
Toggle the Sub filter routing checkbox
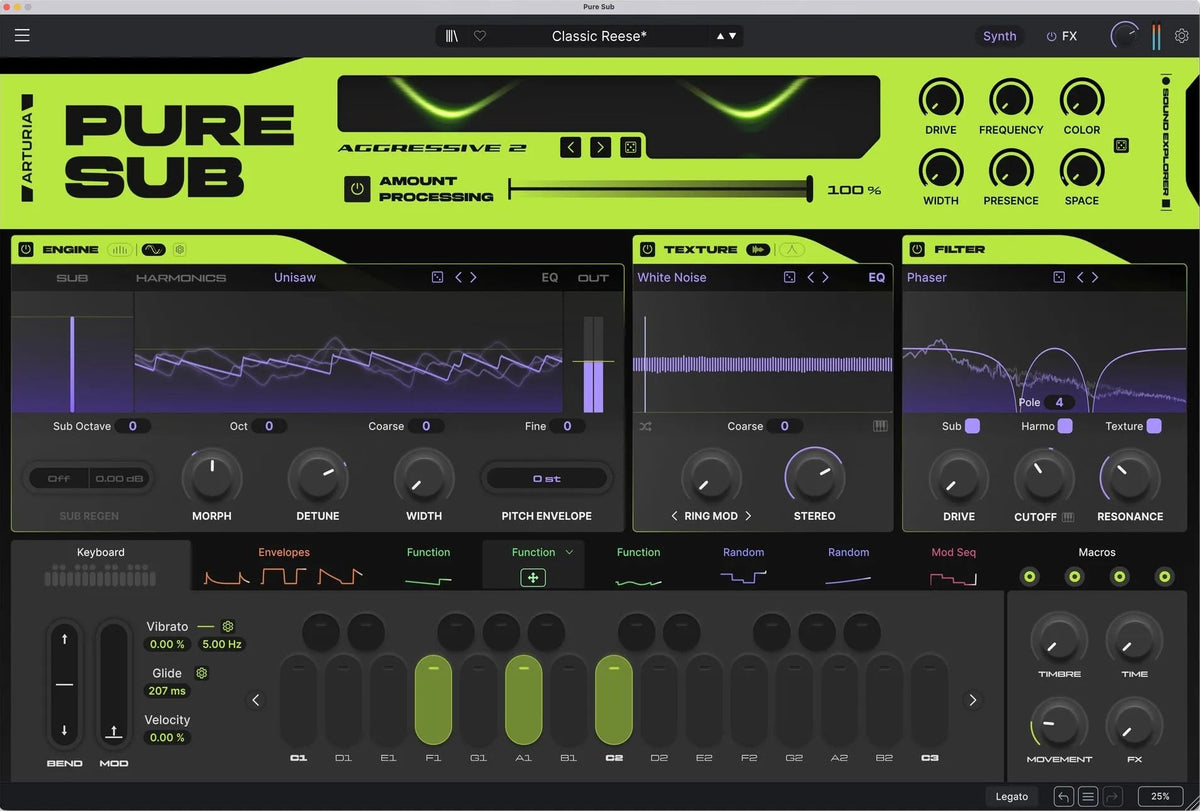click(972, 426)
